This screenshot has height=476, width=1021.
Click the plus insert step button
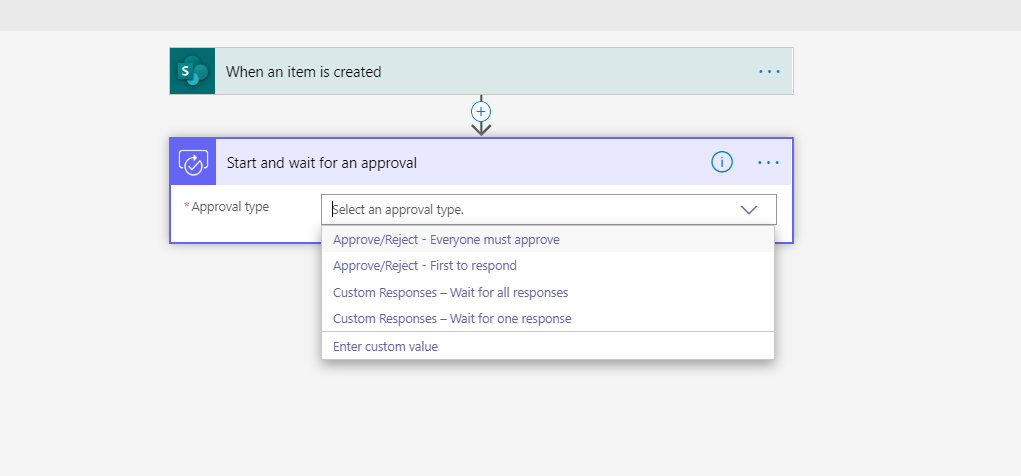(x=481, y=111)
